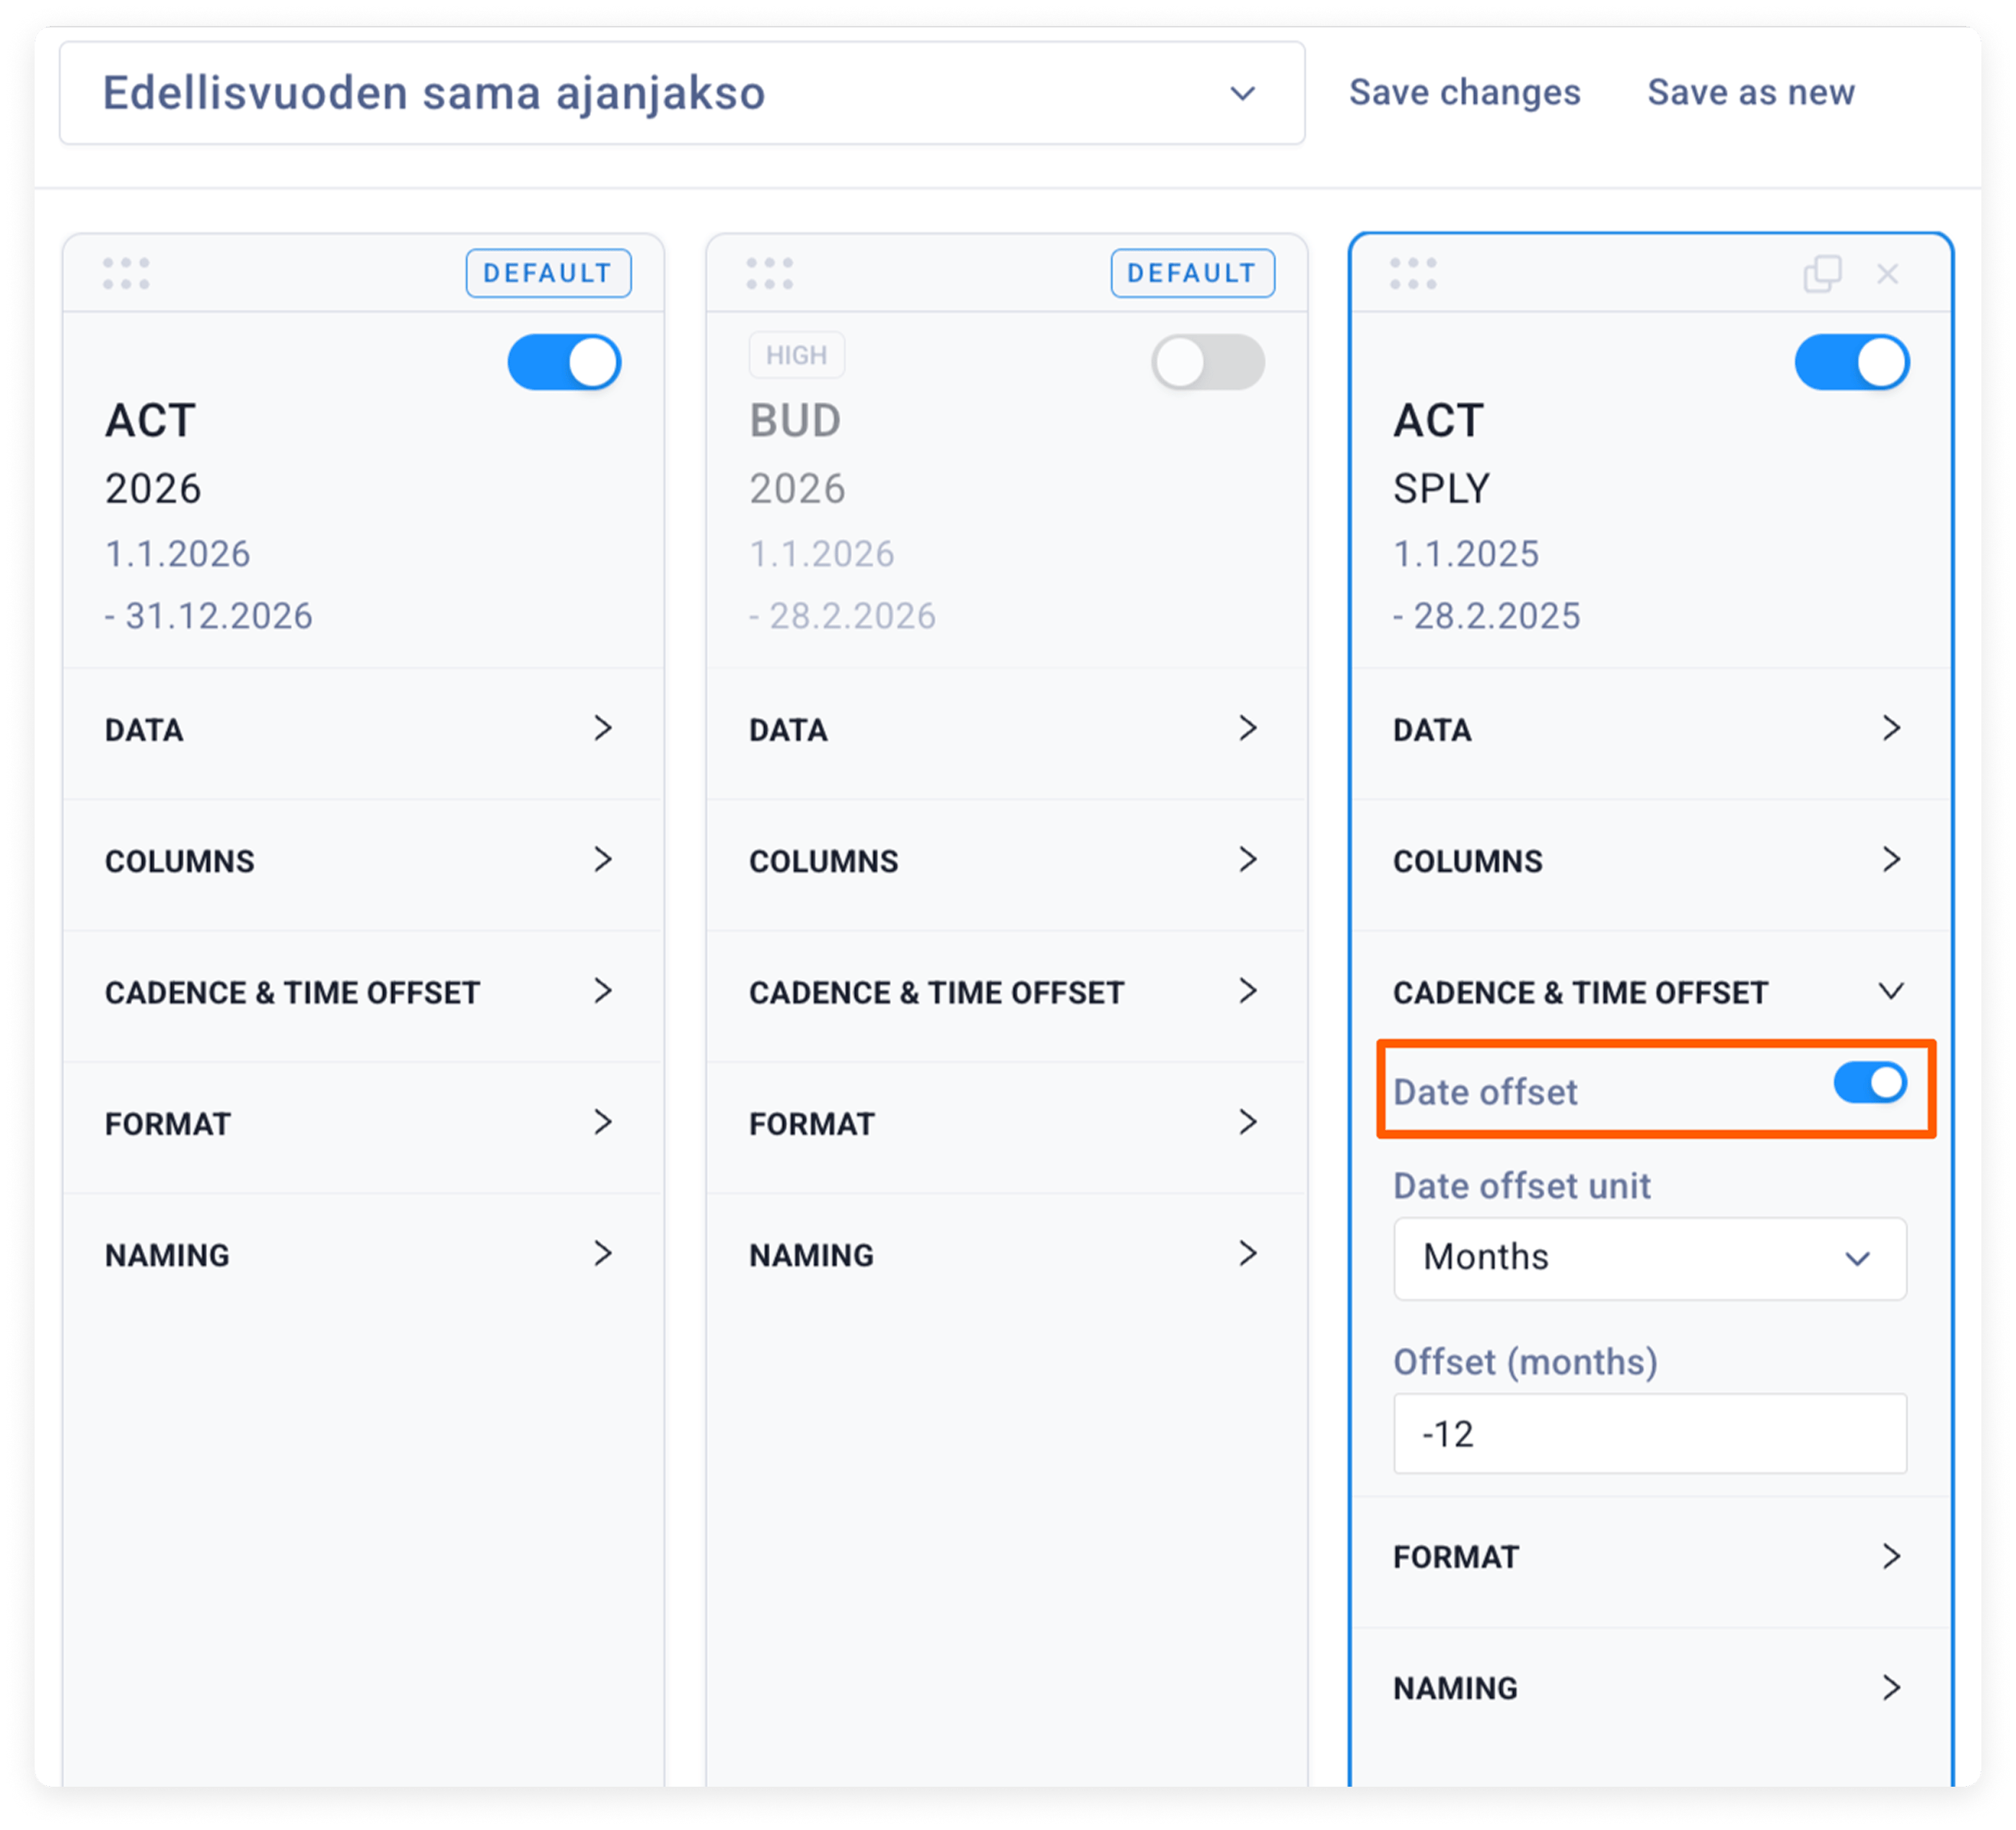Click the HIGH tag on BUD card
This screenshot has height=1830, width=2016.
coord(796,355)
